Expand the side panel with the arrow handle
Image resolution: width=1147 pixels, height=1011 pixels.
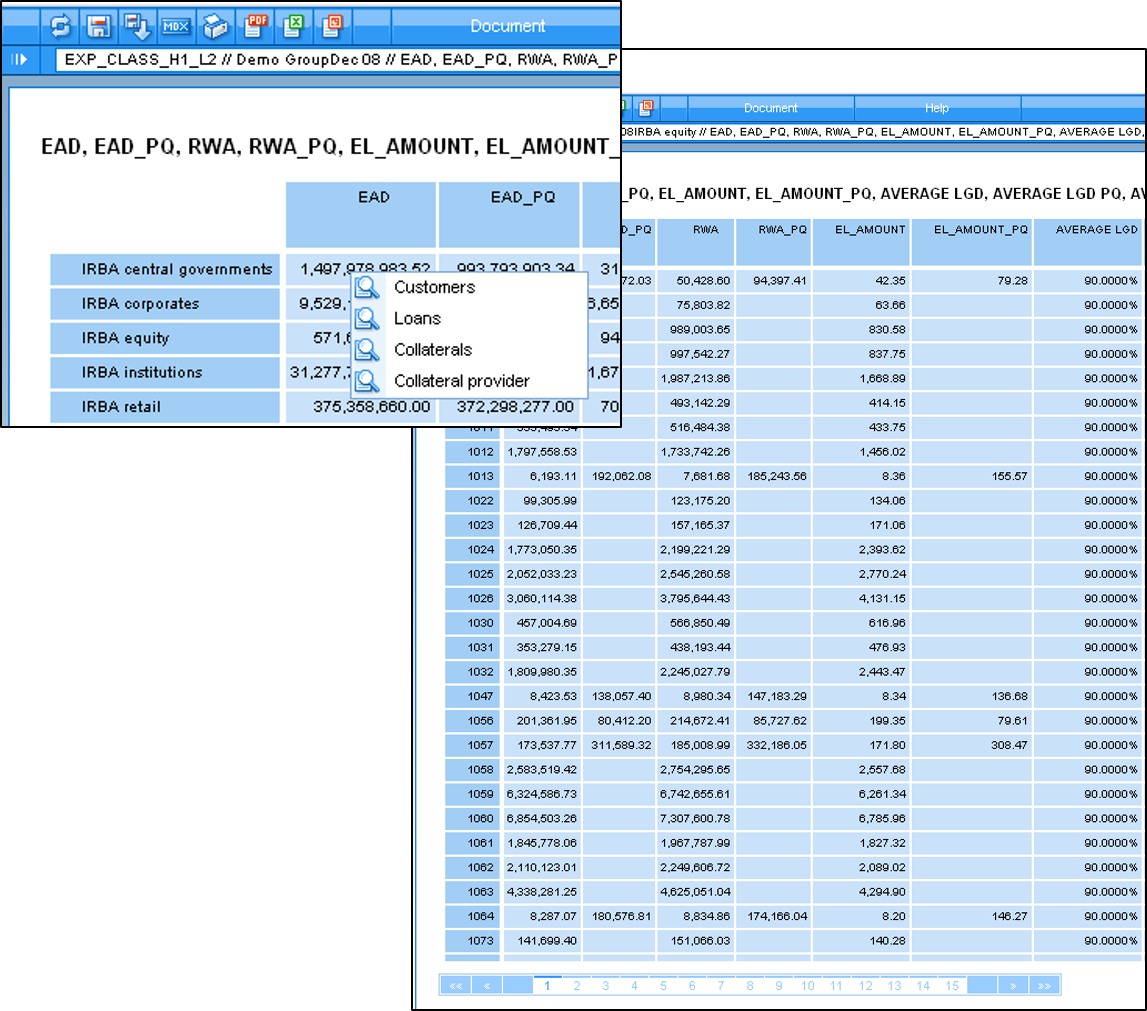tap(19, 59)
